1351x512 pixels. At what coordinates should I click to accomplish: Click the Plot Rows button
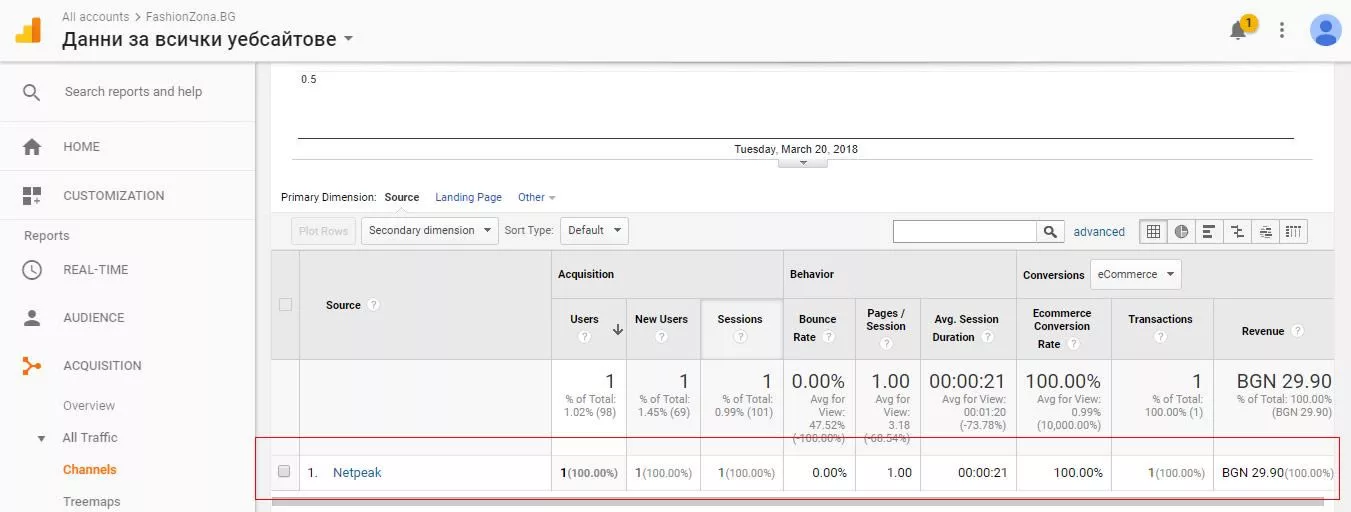click(x=323, y=231)
